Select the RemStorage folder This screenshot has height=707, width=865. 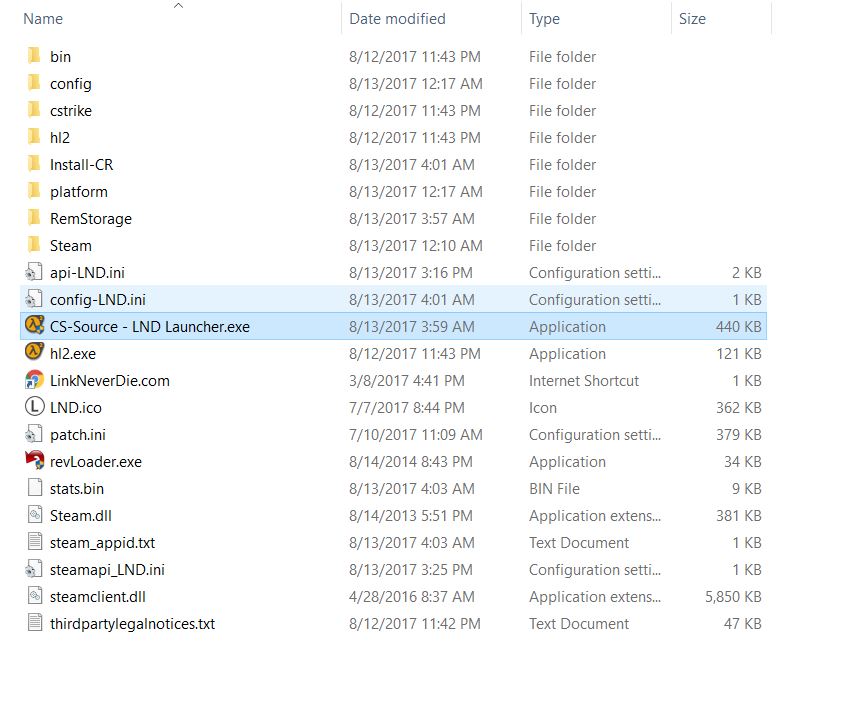coord(90,218)
